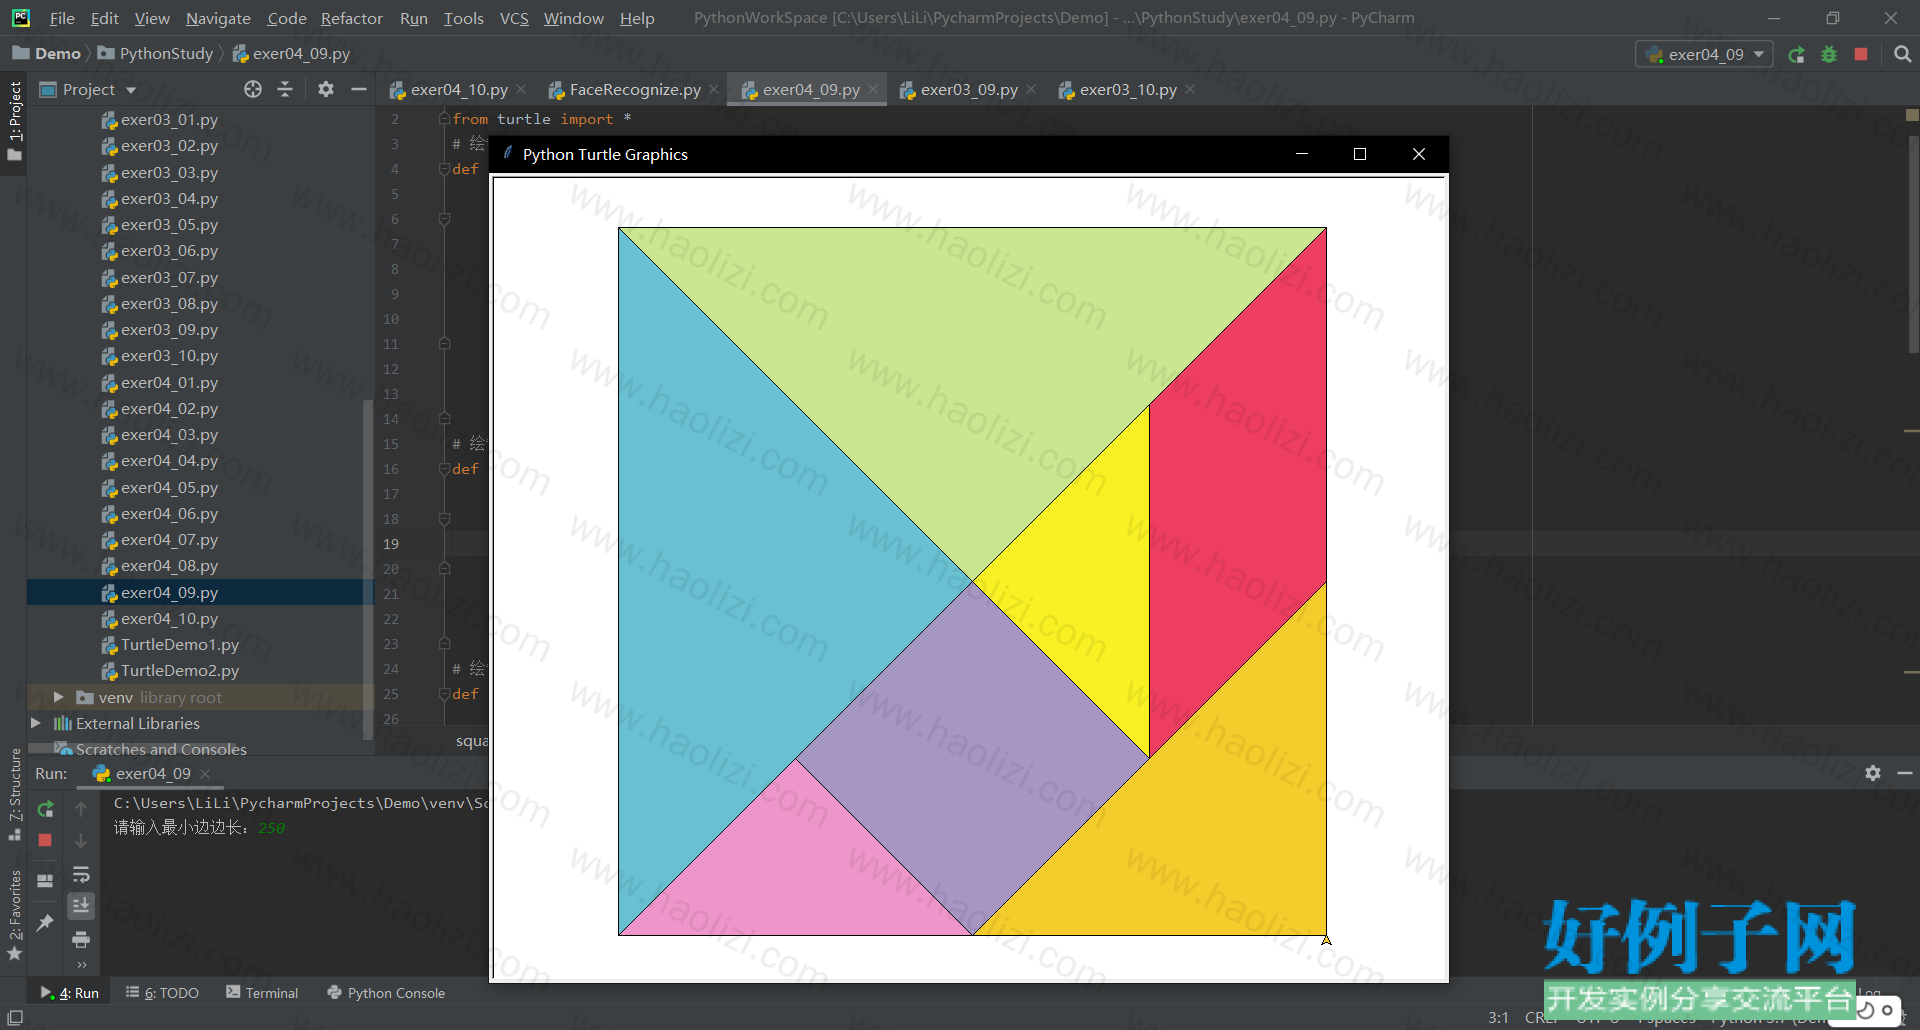Click the editor vertical scrollbar
This screenshot has width=1920, height=1030.
[1913, 243]
